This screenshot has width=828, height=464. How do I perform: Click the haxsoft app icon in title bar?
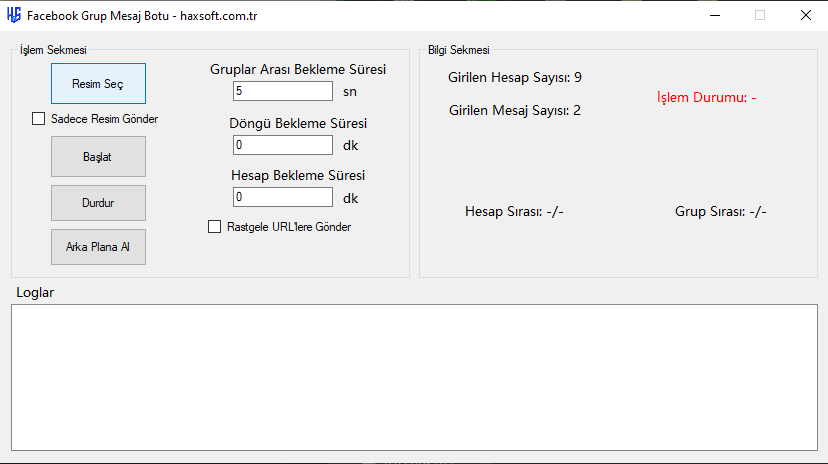coord(14,15)
